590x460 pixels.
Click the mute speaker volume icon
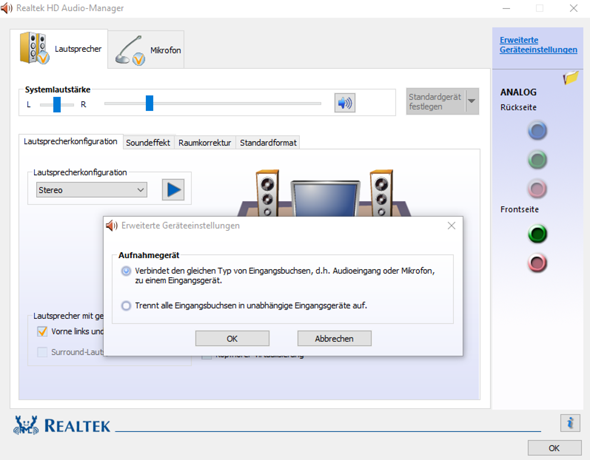pos(345,103)
